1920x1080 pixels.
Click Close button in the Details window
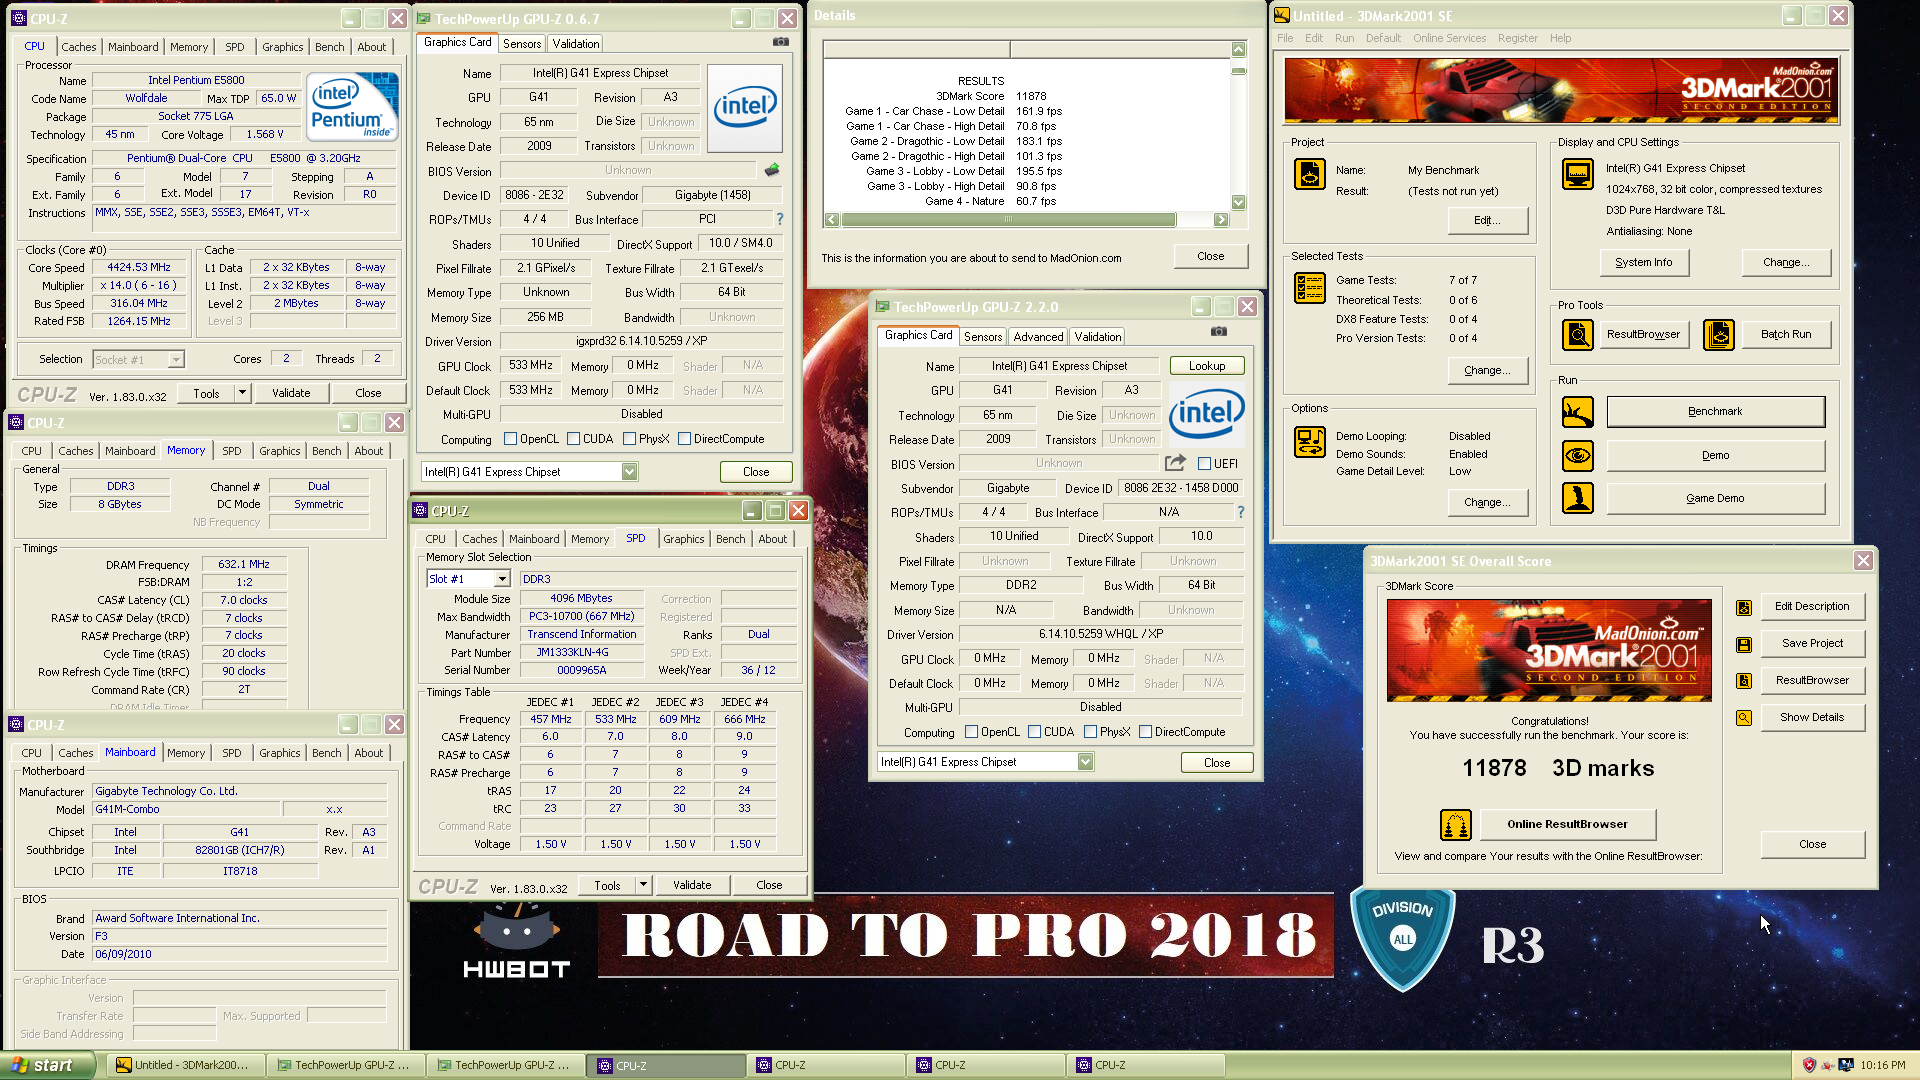[x=1210, y=256]
